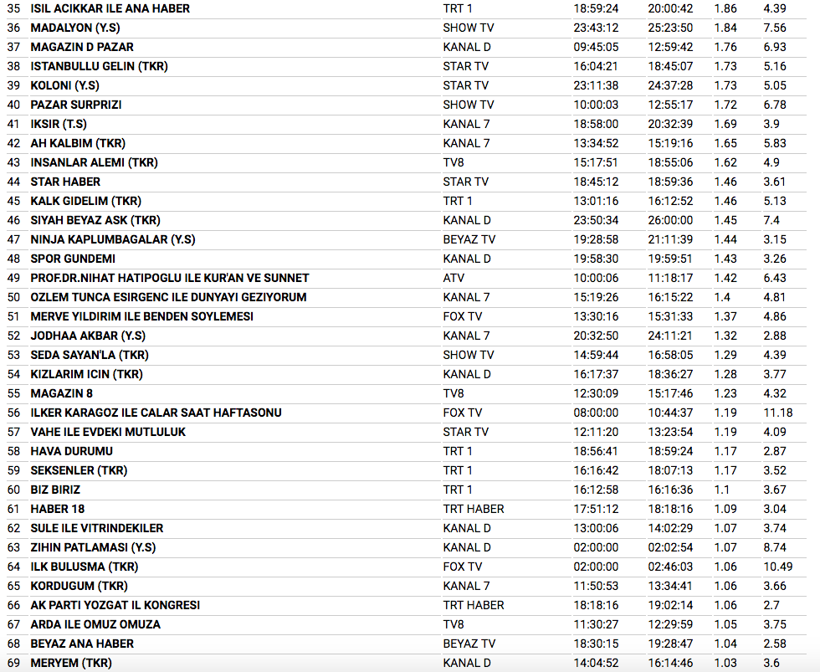Select NINJA KAPLUMBAGALAR (Y.S) entry

coord(113,239)
